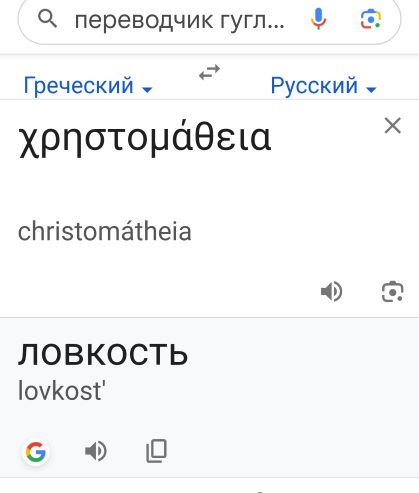Listen to the Greek source word

(331, 292)
